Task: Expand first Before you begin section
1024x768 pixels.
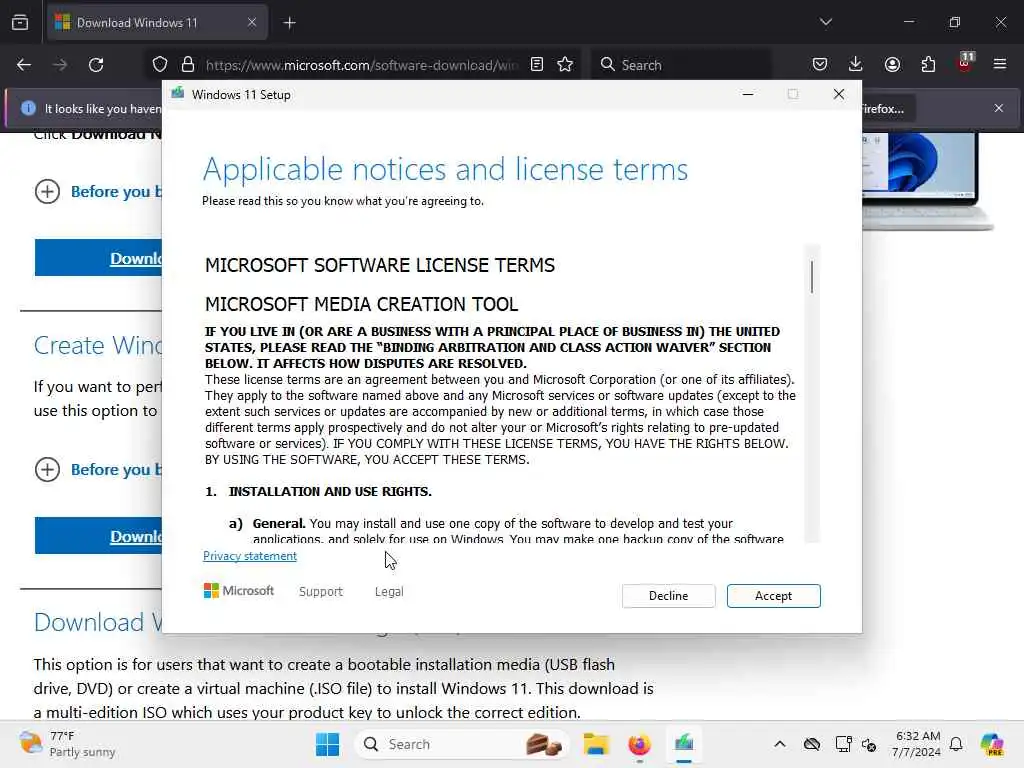Action: click(98, 191)
